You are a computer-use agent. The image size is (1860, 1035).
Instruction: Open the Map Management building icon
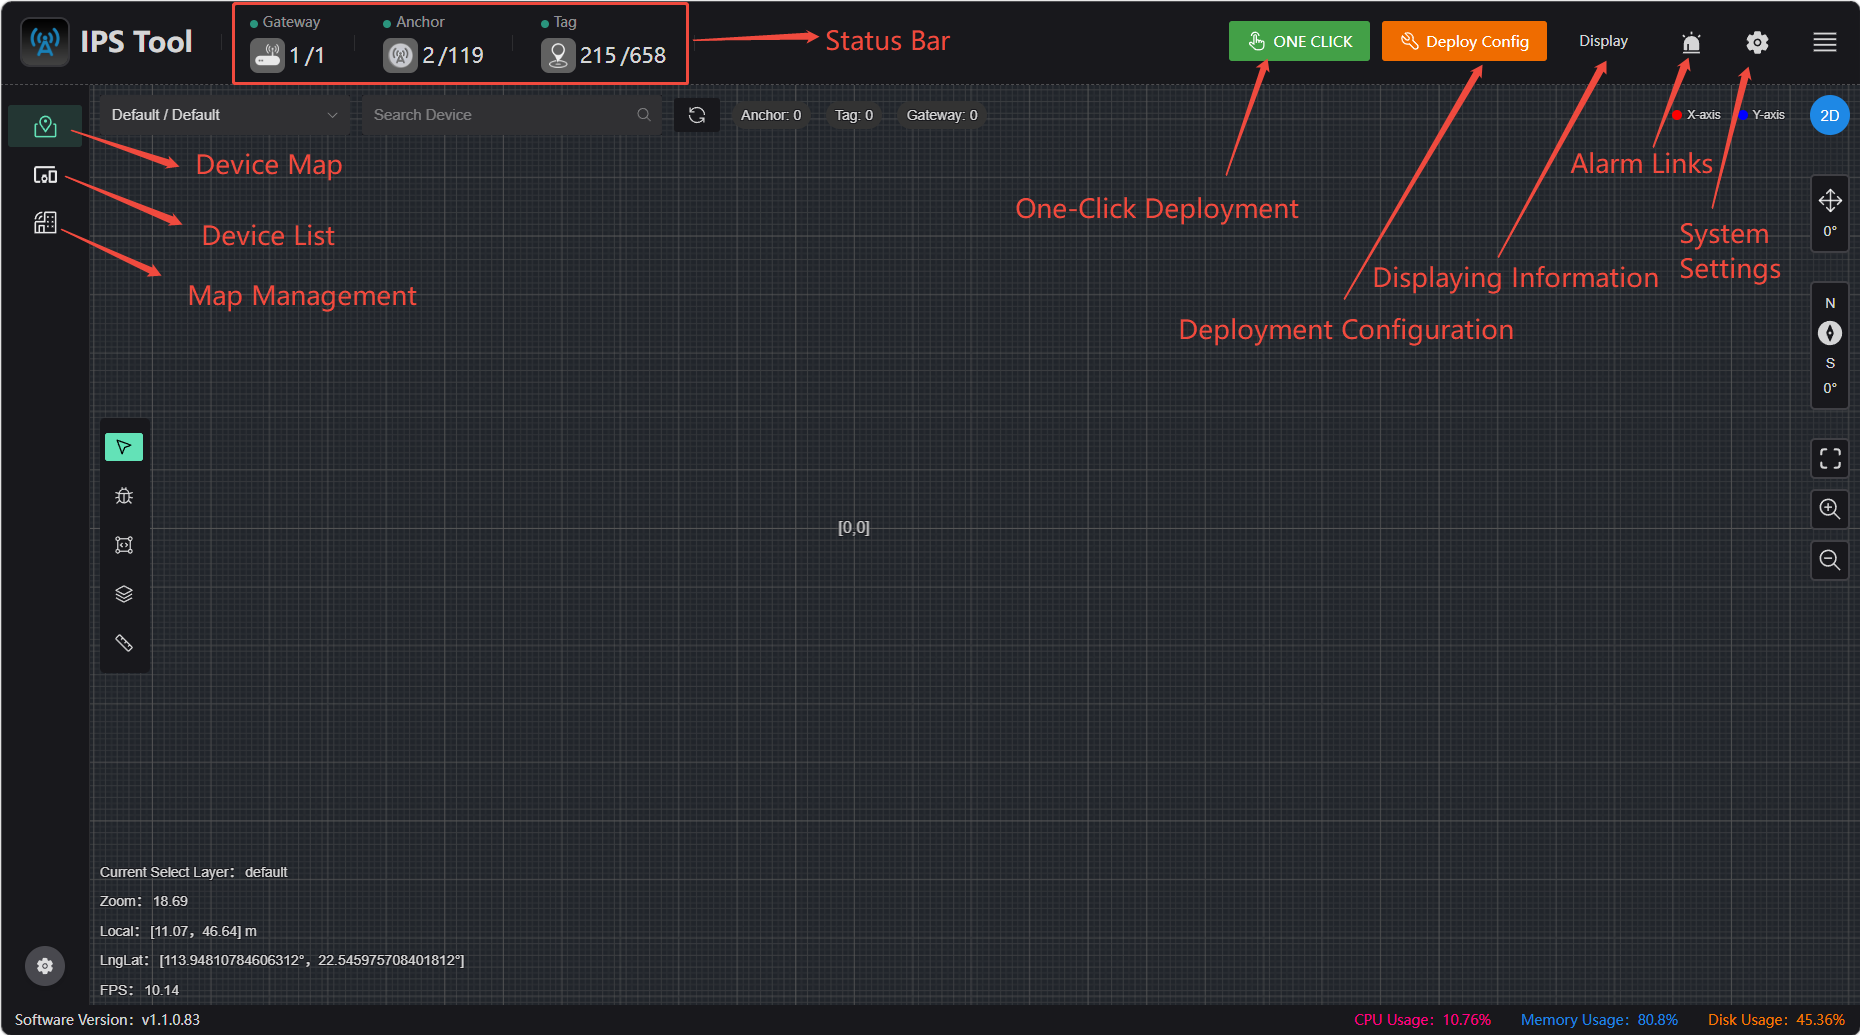click(x=45, y=222)
